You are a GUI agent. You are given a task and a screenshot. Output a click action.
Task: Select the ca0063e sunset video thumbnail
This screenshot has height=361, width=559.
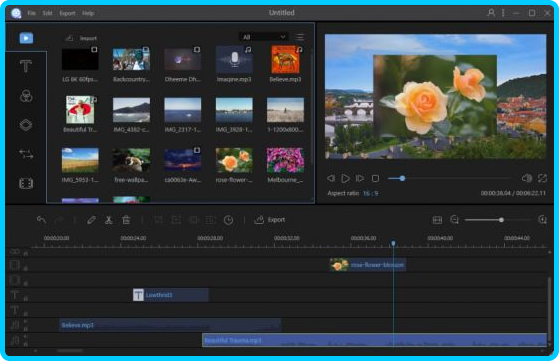183,160
